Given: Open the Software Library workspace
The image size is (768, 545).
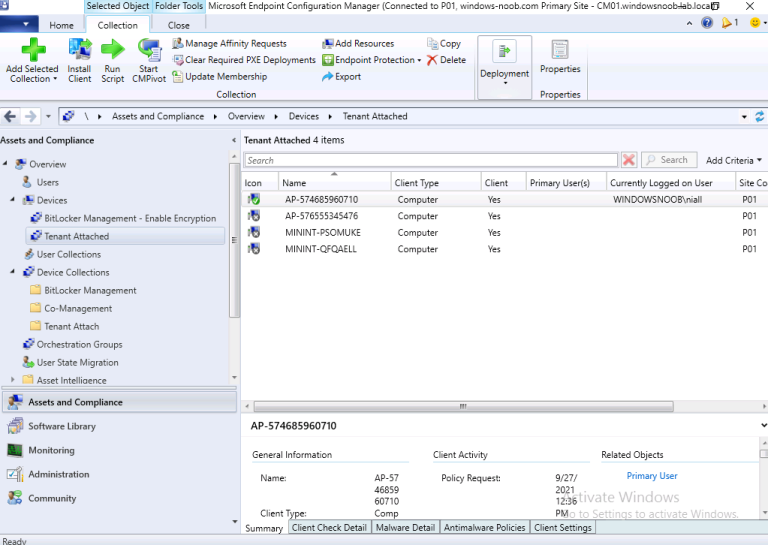Looking at the screenshot, I should point(62,426).
